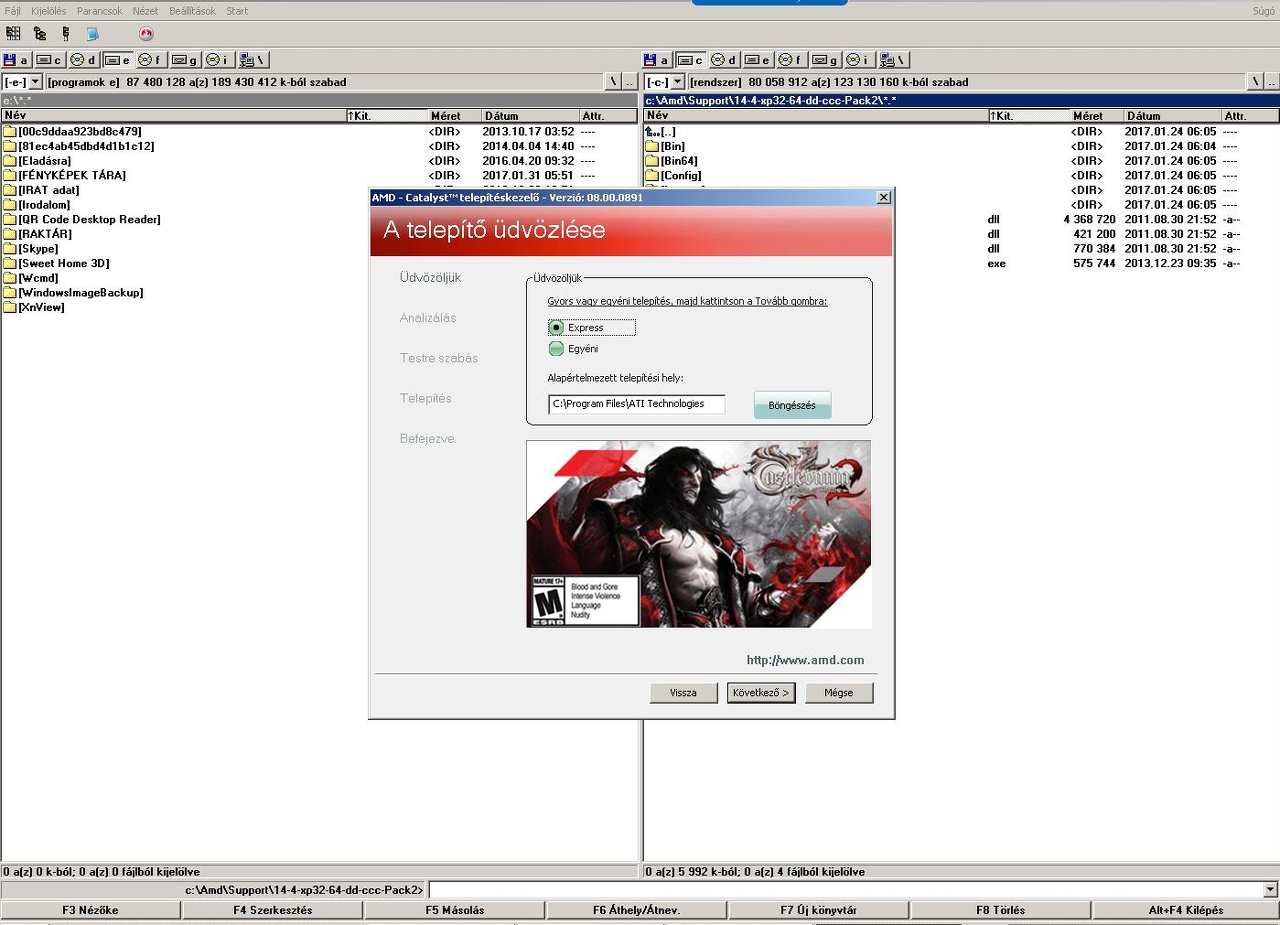Click the directory tree icon in the toolbar
Image resolution: width=1280 pixels, height=925 pixels.
[x=40, y=34]
